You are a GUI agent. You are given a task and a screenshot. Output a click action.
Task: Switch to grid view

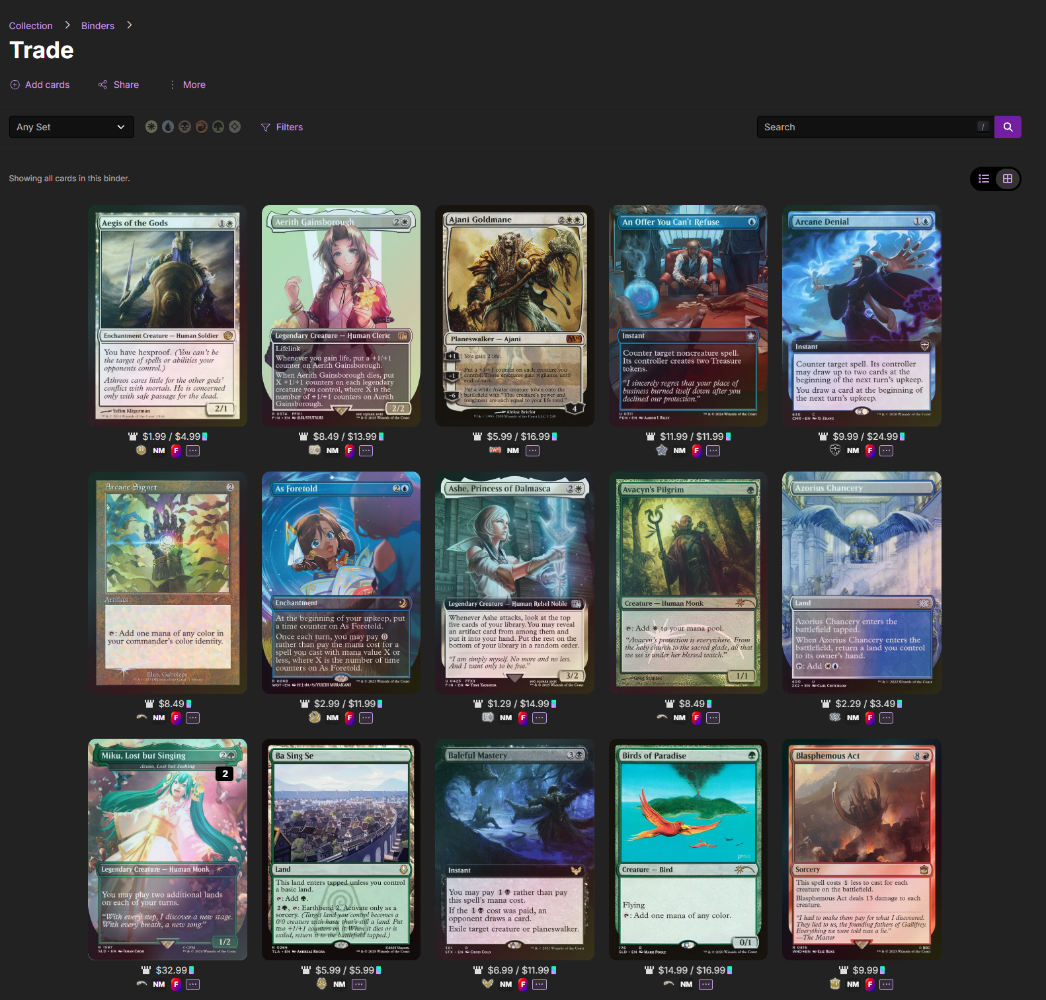tap(1007, 179)
